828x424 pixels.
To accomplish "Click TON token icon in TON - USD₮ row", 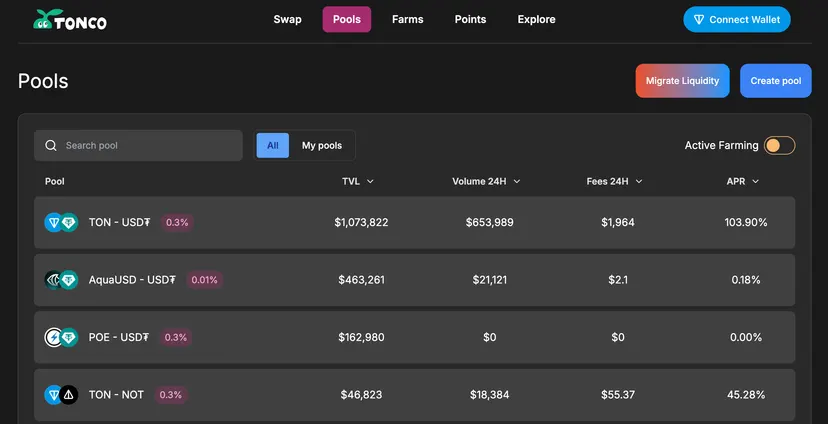I will (x=53, y=222).
